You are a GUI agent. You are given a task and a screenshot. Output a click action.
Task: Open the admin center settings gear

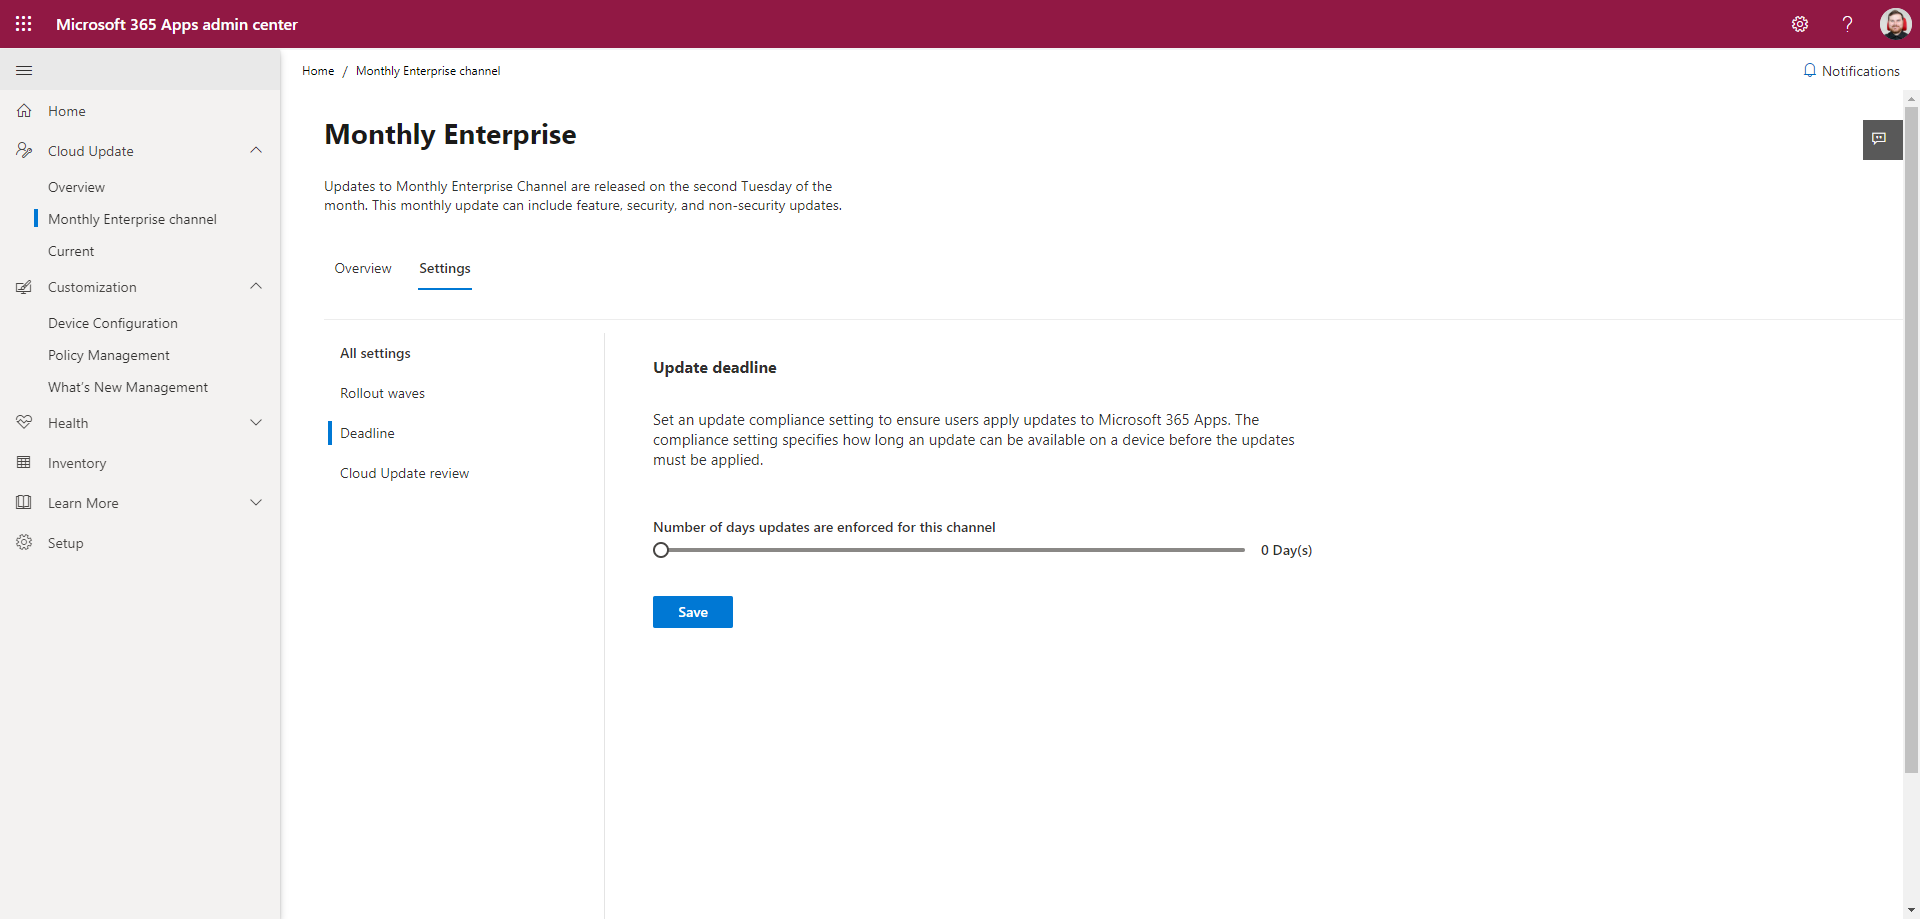click(x=1801, y=23)
